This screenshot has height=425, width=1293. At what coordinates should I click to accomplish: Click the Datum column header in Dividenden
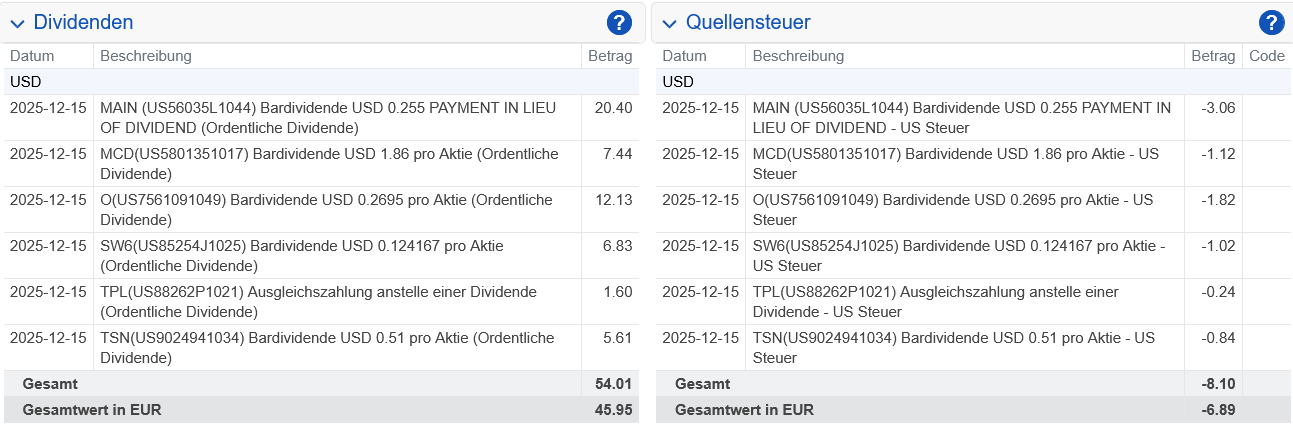click(32, 56)
